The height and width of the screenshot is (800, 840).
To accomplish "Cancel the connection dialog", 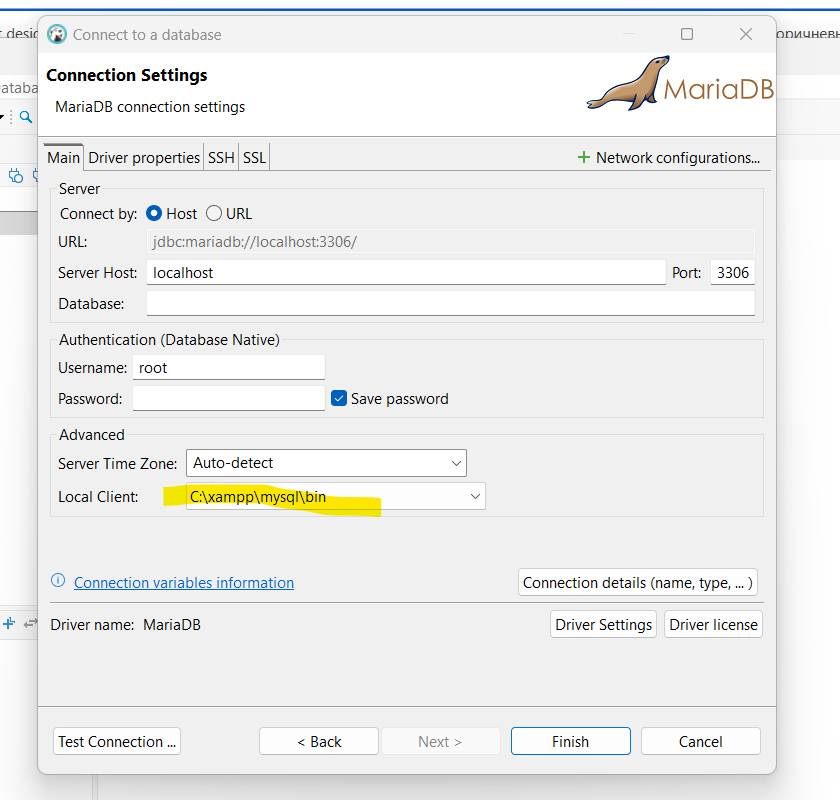I will point(701,741).
